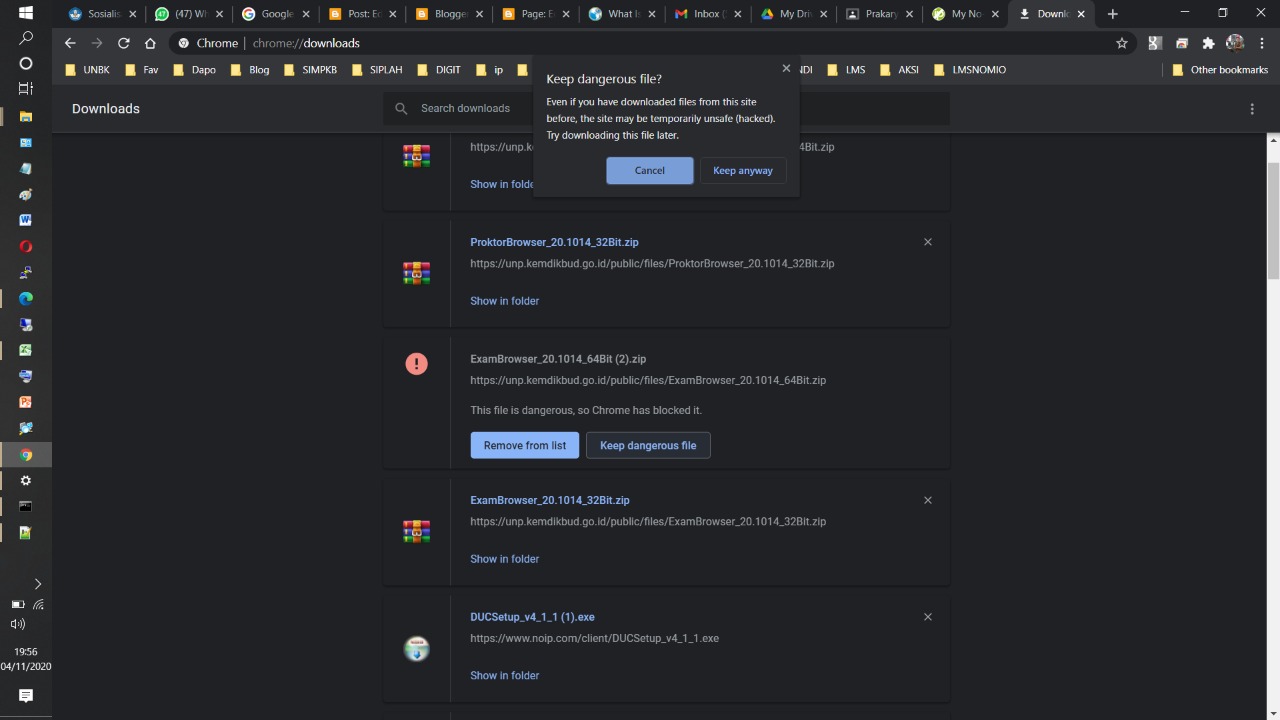Open Other bookmarks folder

(x=1220, y=70)
